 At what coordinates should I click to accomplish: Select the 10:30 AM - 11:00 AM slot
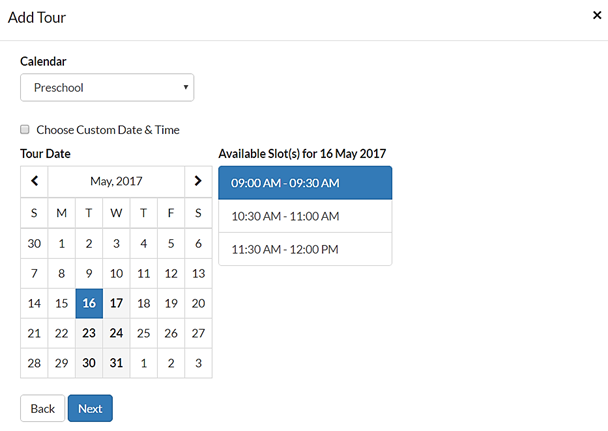point(305,216)
